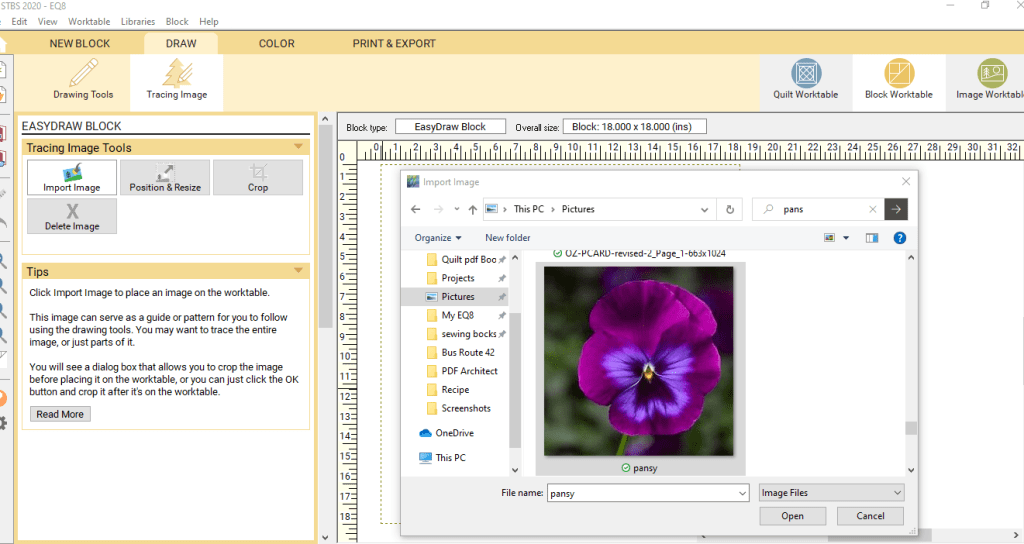Collapse the Tracing Image Tools panel
1024x544 pixels.
(298, 147)
